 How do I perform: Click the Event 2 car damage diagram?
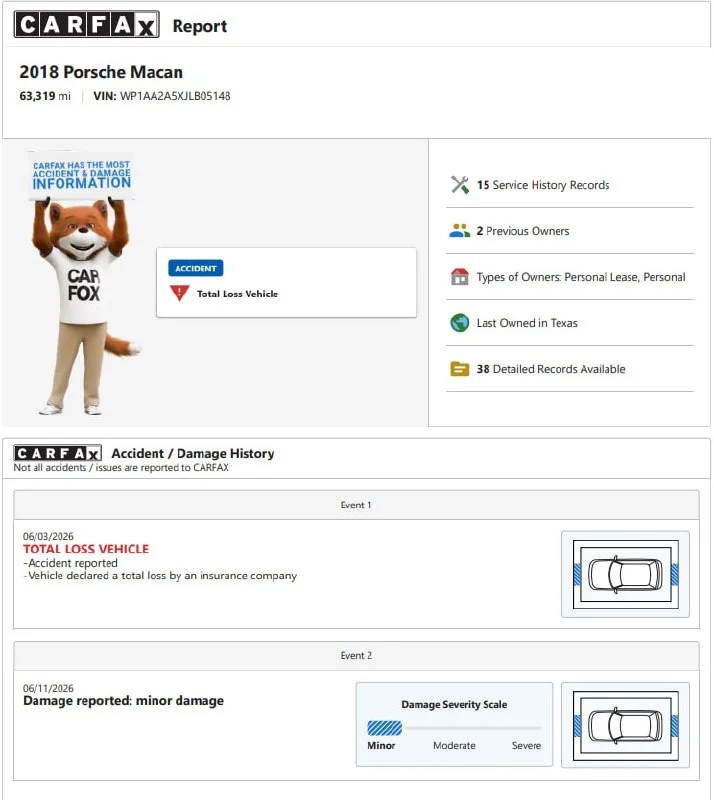tap(625, 725)
